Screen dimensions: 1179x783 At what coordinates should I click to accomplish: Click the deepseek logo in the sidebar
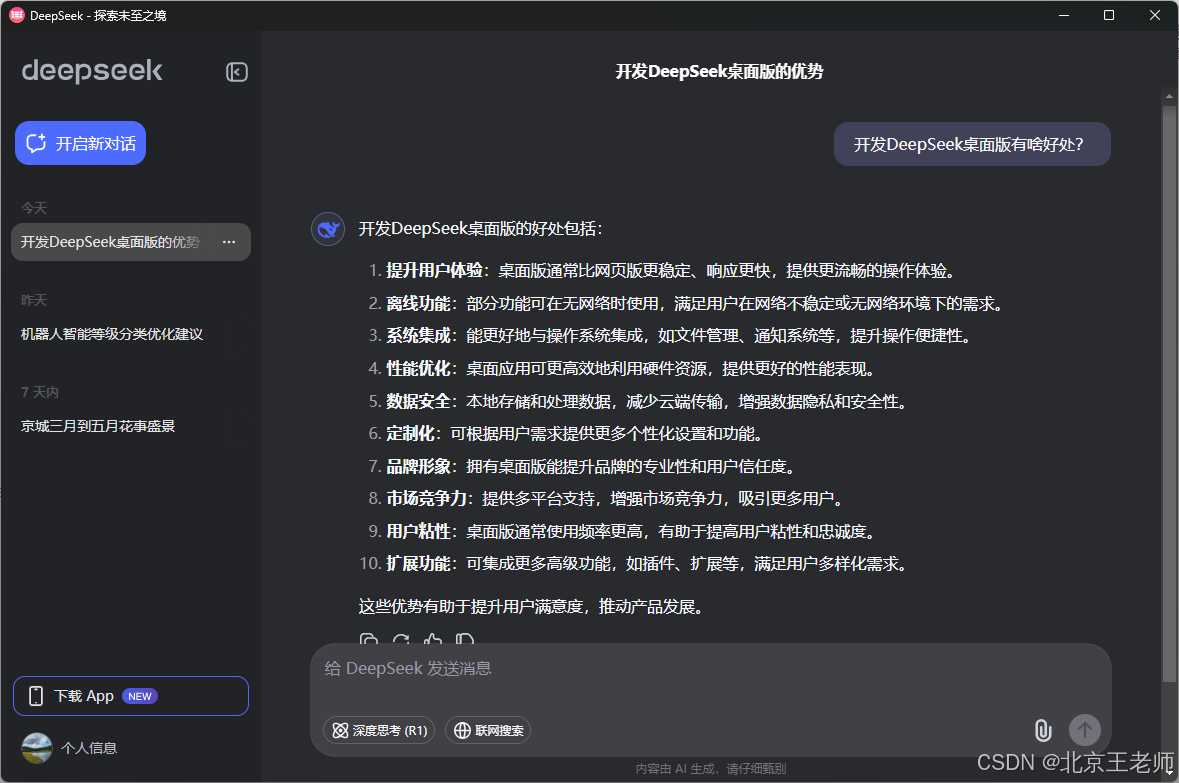[92, 71]
